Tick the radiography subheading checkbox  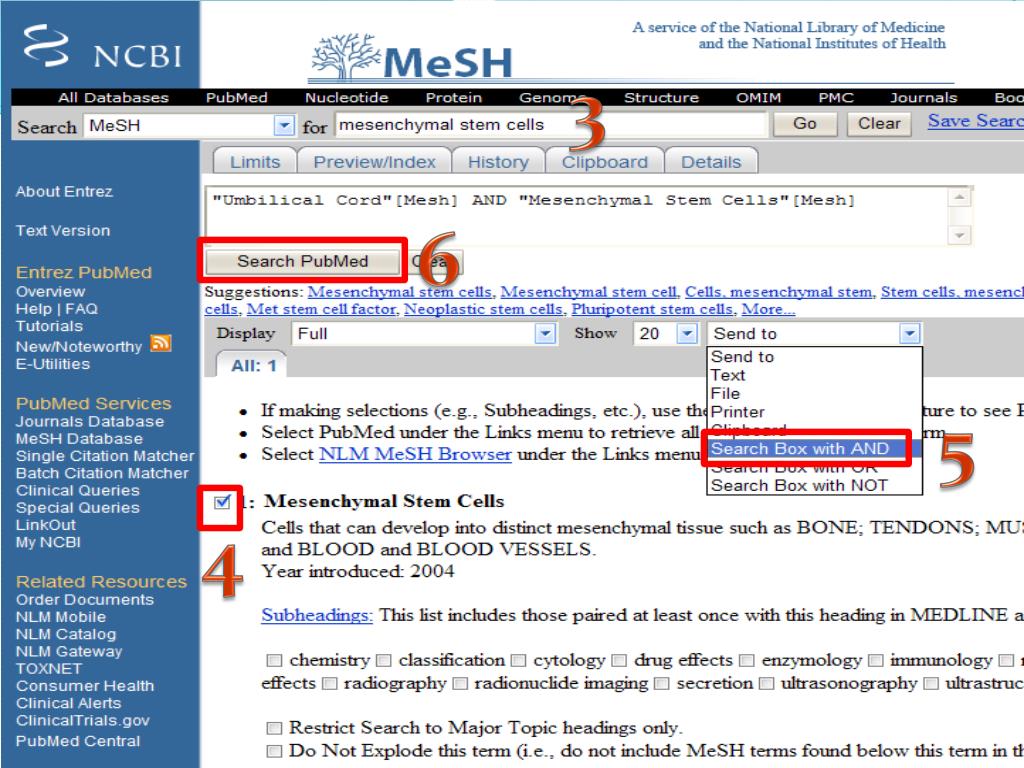tap(330, 684)
